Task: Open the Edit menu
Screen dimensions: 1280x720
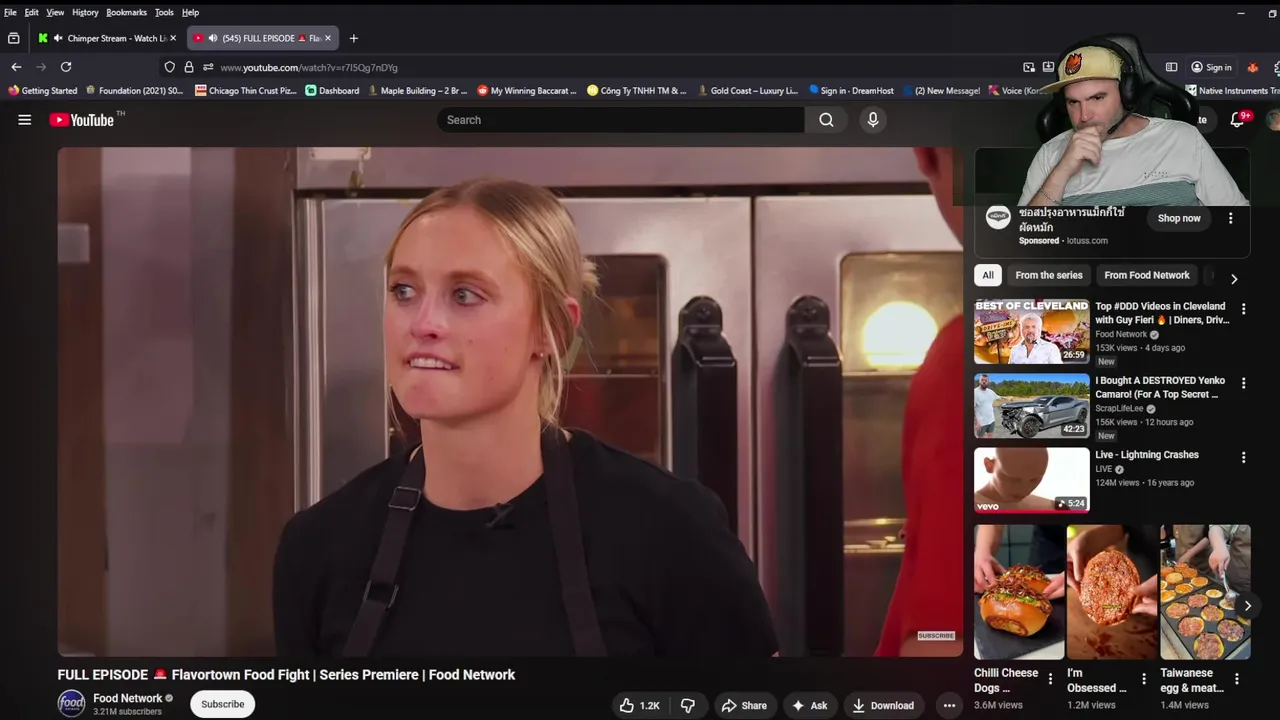Action: [31, 12]
